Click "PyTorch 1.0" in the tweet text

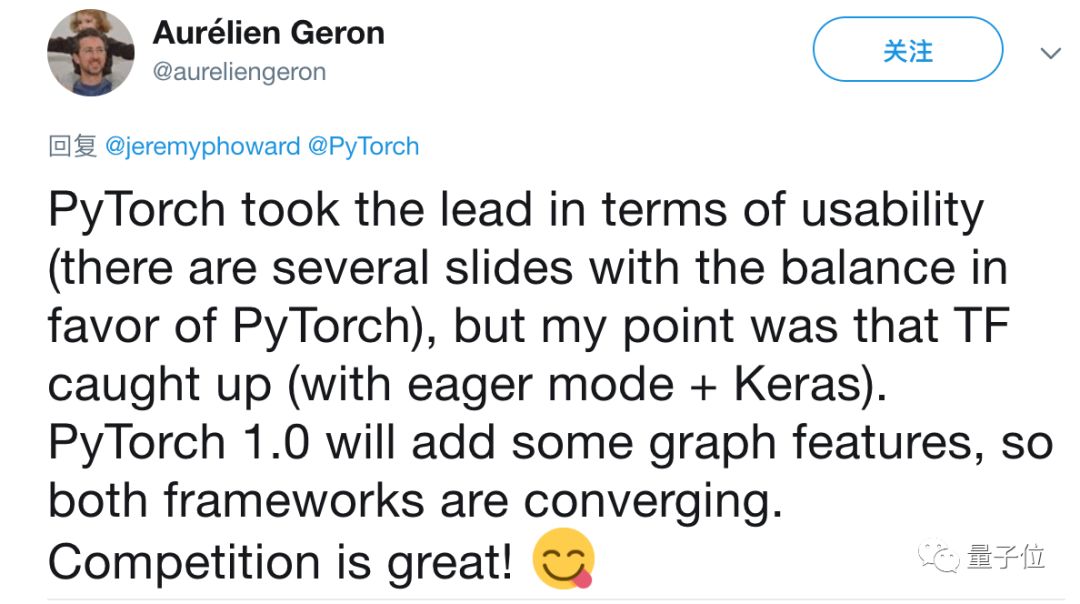coord(165,442)
